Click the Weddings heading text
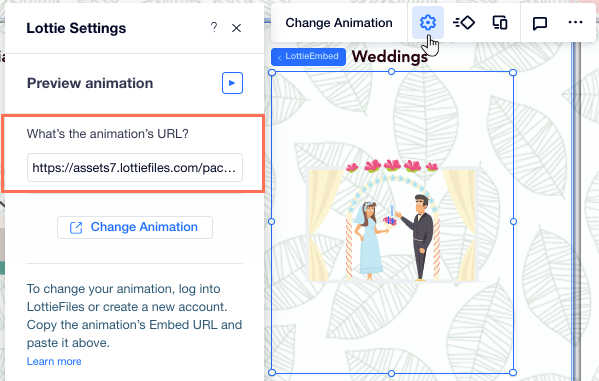The image size is (599, 381). (x=390, y=57)
